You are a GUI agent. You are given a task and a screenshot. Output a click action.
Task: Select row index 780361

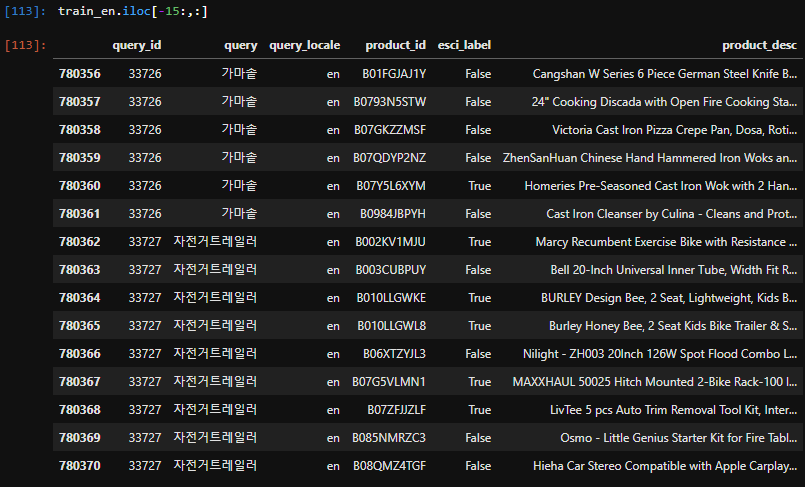(80, 213)
